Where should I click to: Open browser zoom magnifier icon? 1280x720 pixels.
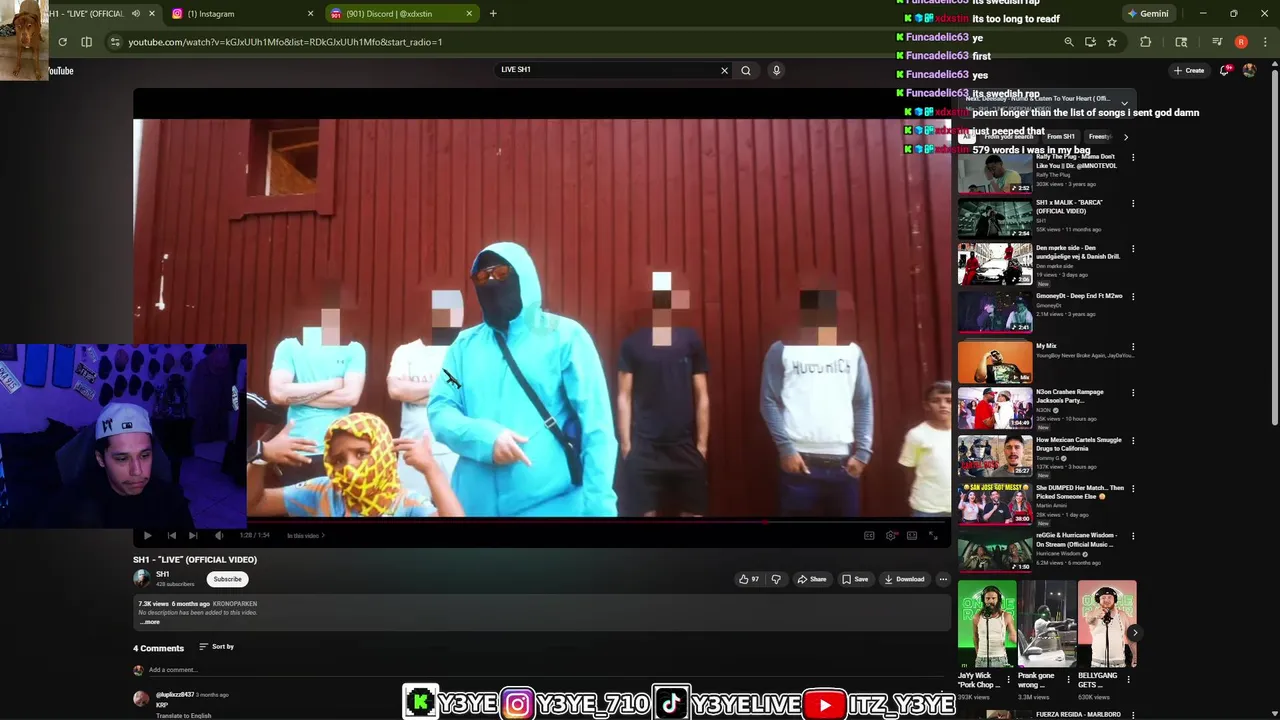pos(1068,42)
